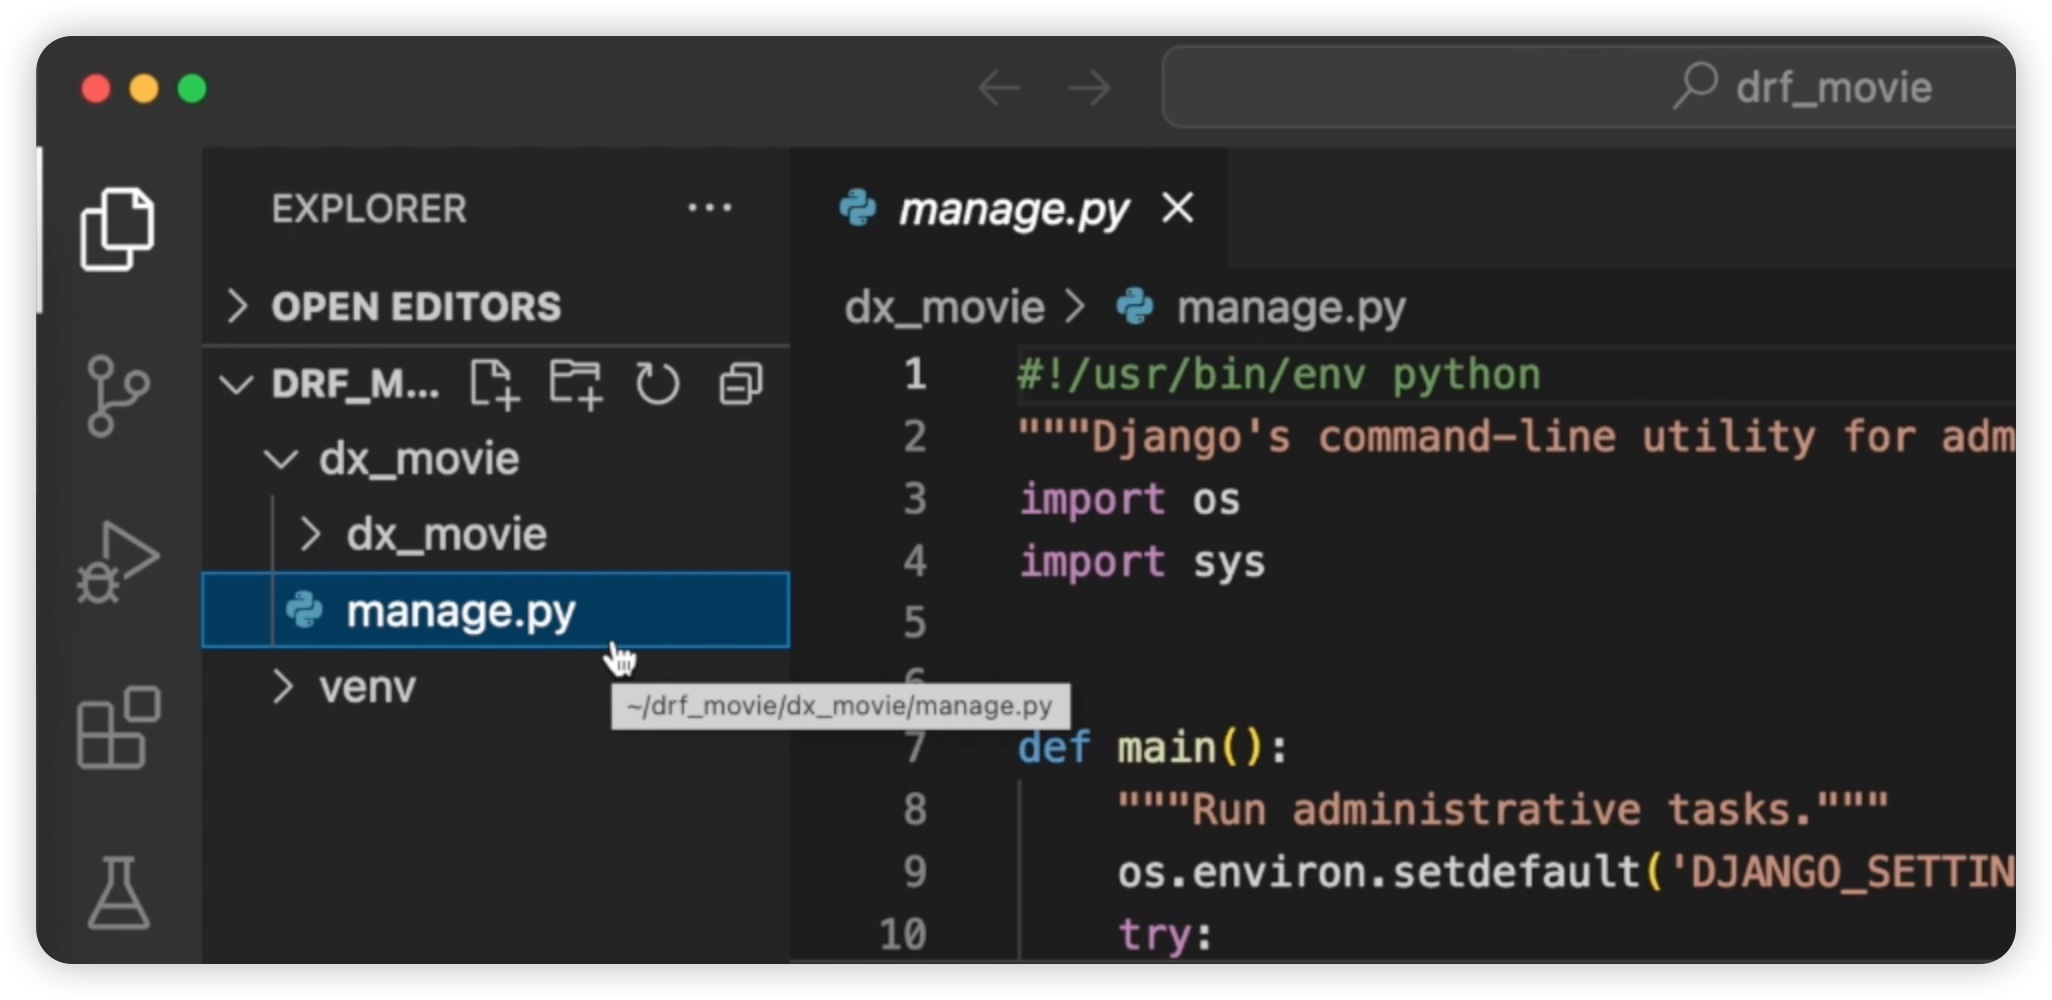Collapse the DRF_M... workspace section
This screenshot has height=1000, width=2052.
click(x=236, y=384)
